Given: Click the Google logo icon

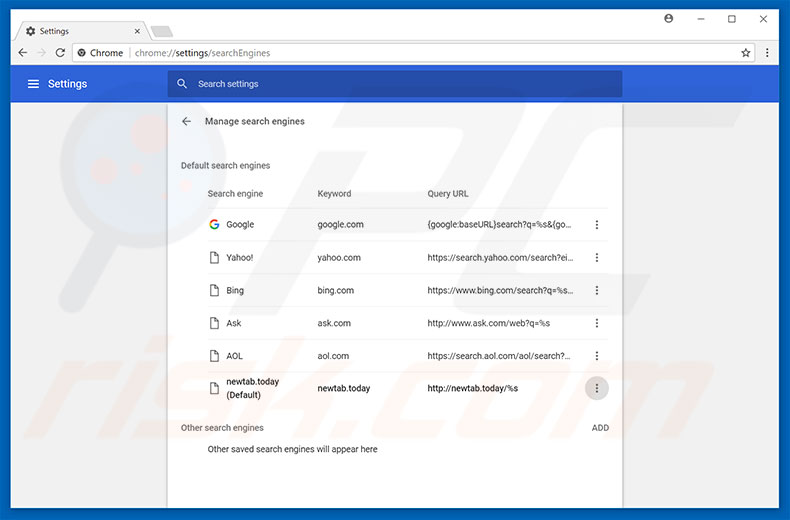Looking at the screenshot, I should (214, 225).
